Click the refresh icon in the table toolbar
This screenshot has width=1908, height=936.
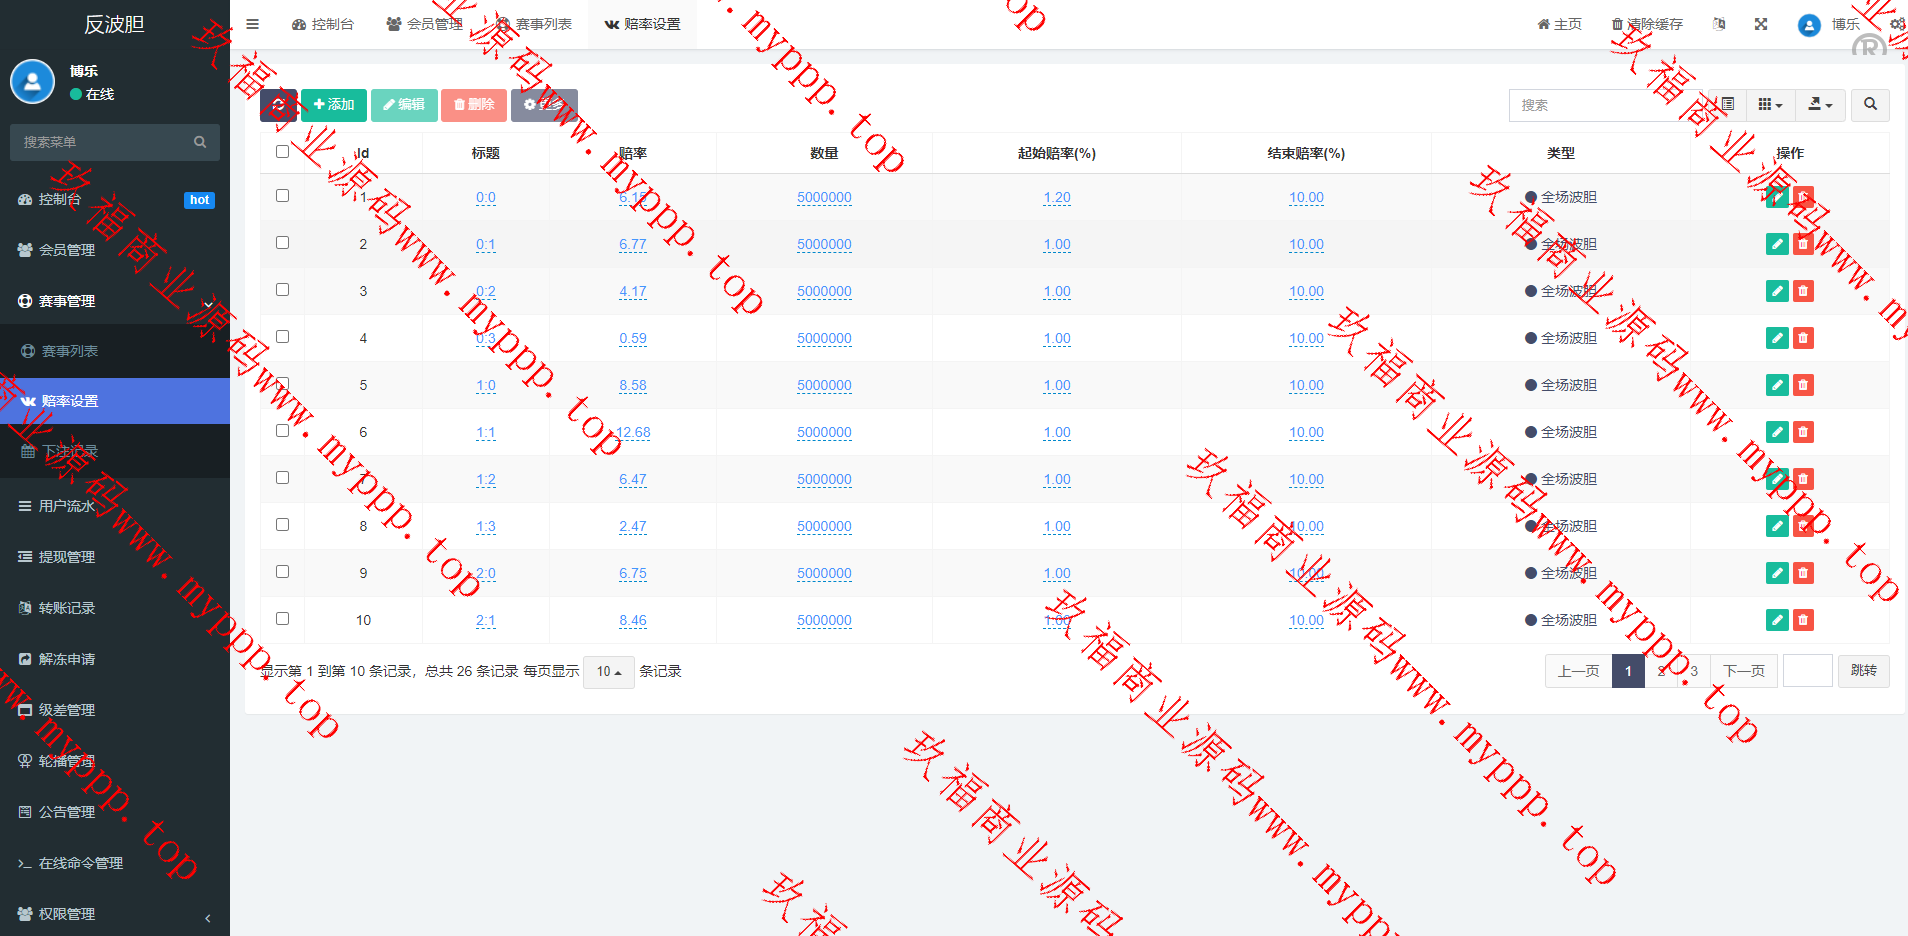(278, 105)
